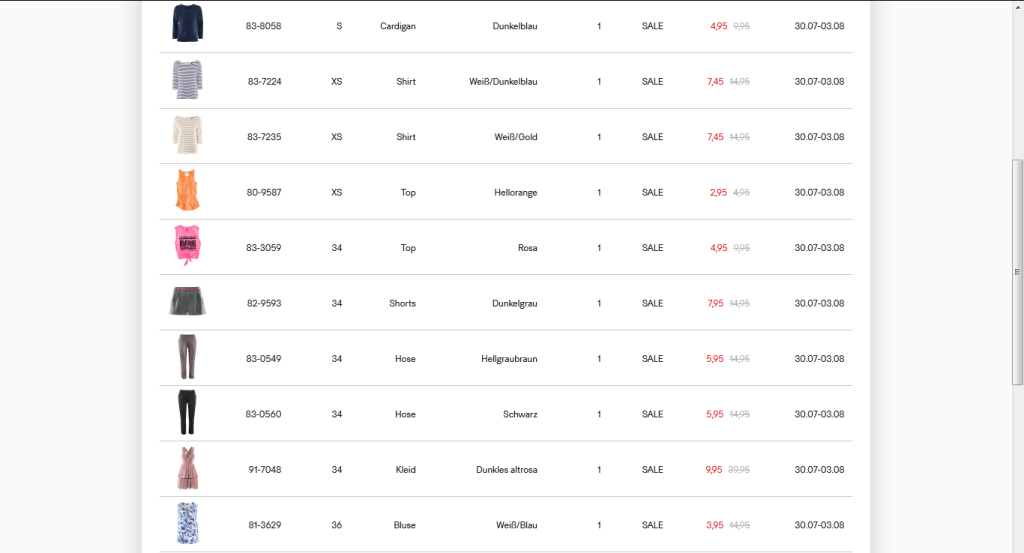Click the dark grey shorts thumbnail

tap(186, 302)
